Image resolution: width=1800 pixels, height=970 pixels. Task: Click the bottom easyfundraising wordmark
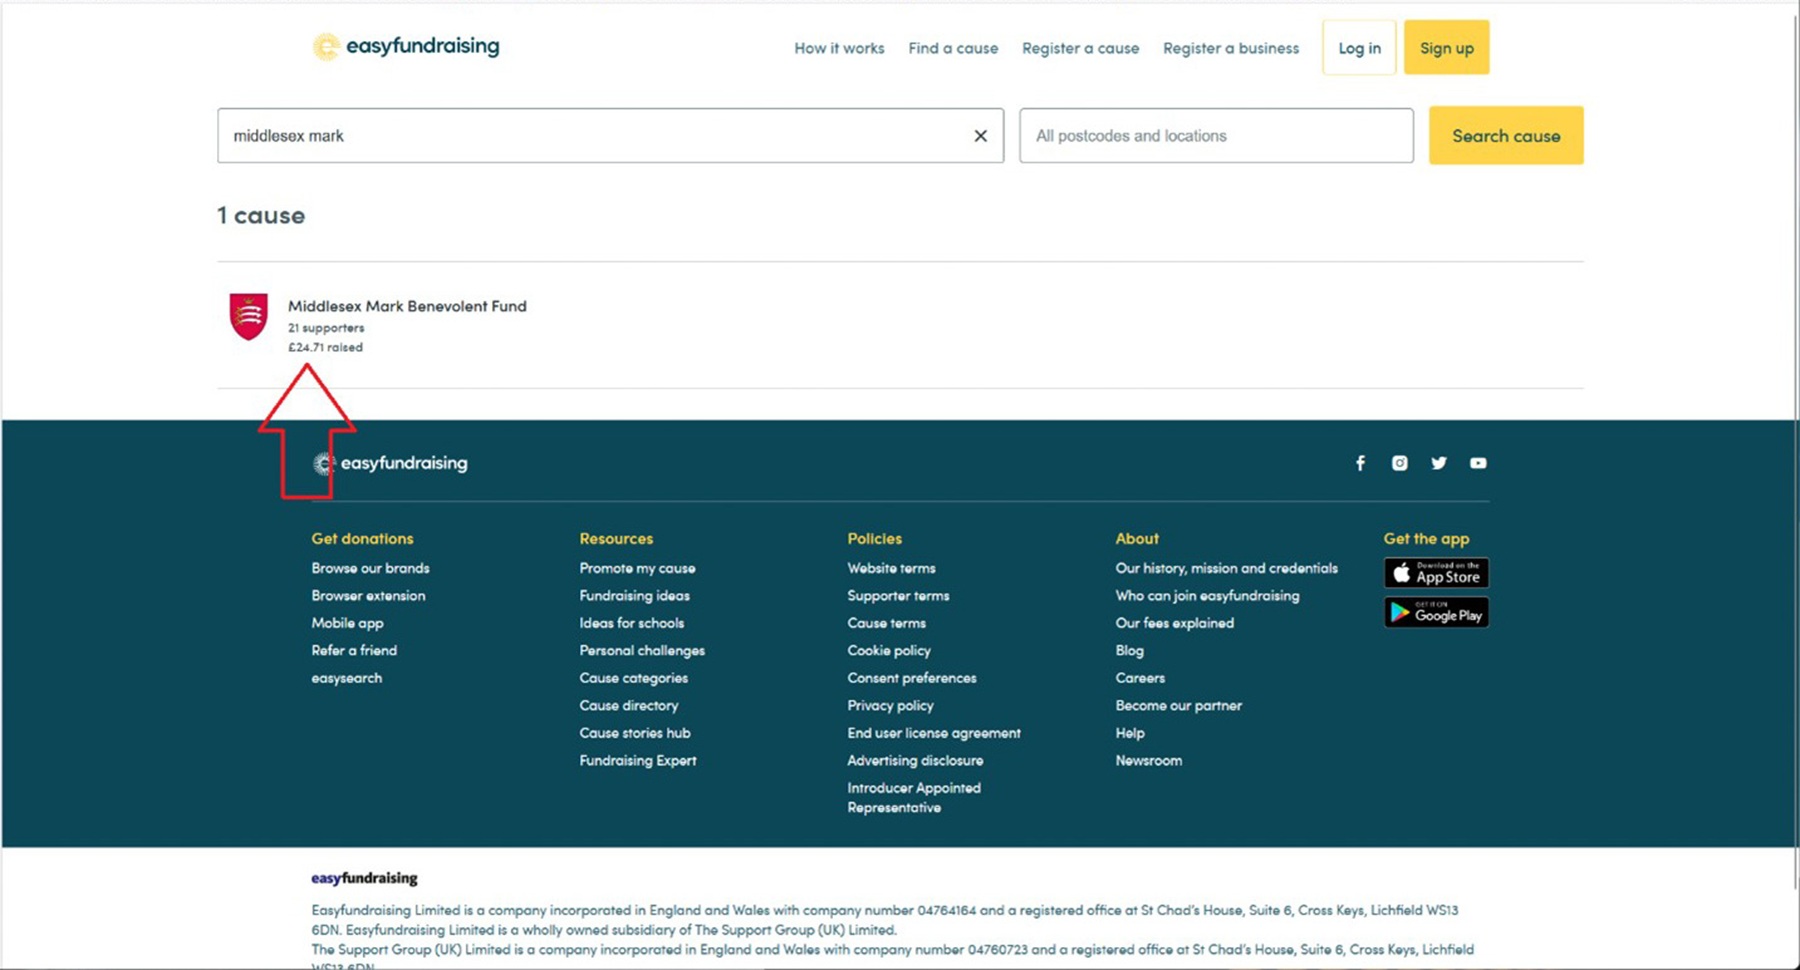(x=364, y=878)
